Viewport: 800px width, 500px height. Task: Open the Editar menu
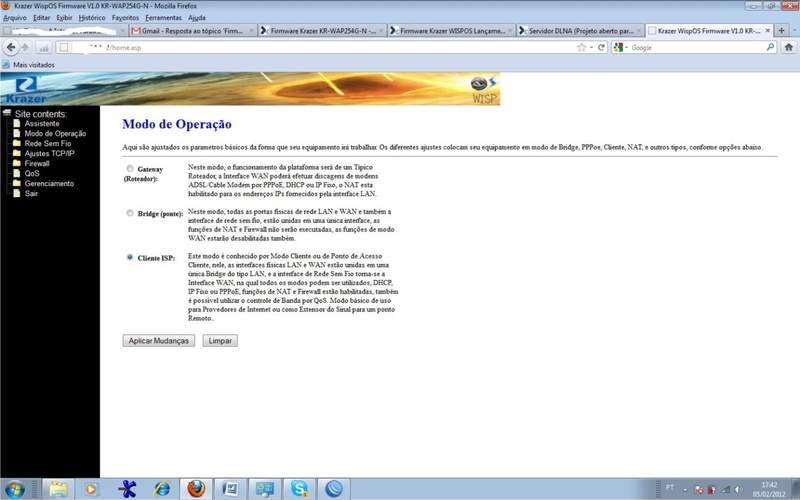click(x=41, y=18)
